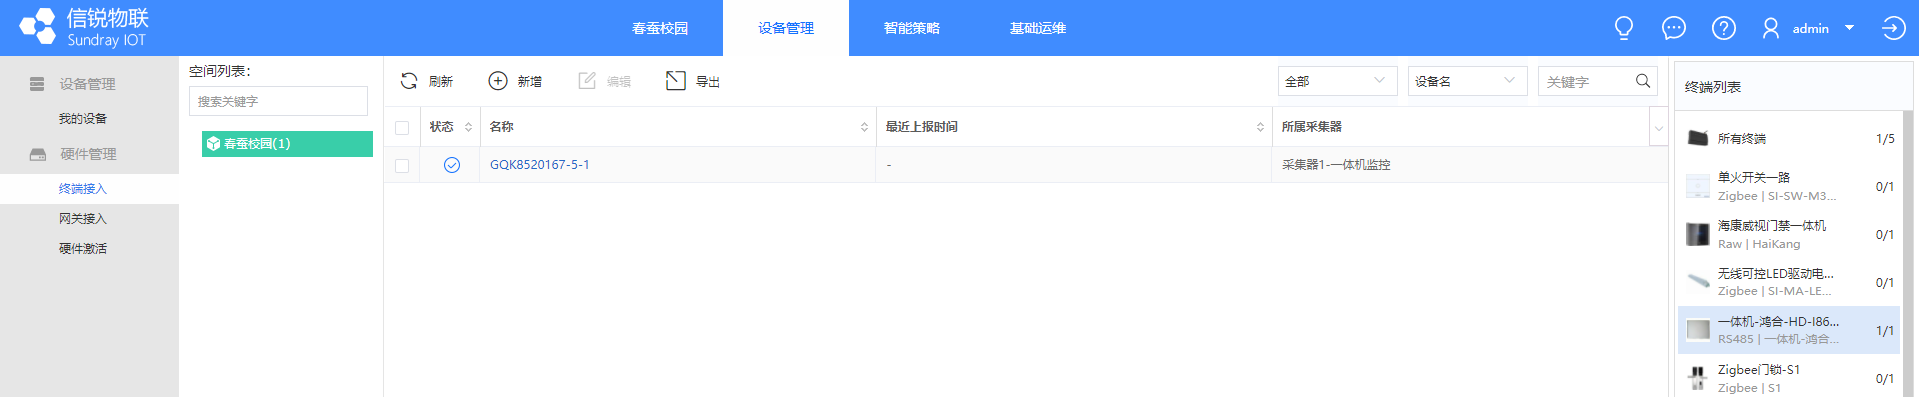
Task: Click the lightbulb tips icon
Action: coord(1624,28)
